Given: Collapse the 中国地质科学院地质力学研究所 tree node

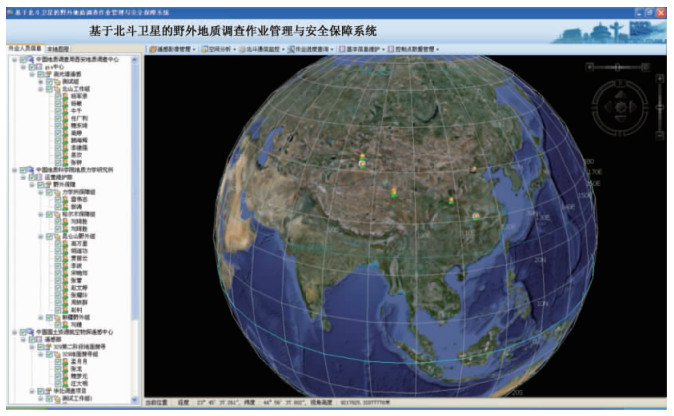Looking at the screenshot, I should point(15,170).
